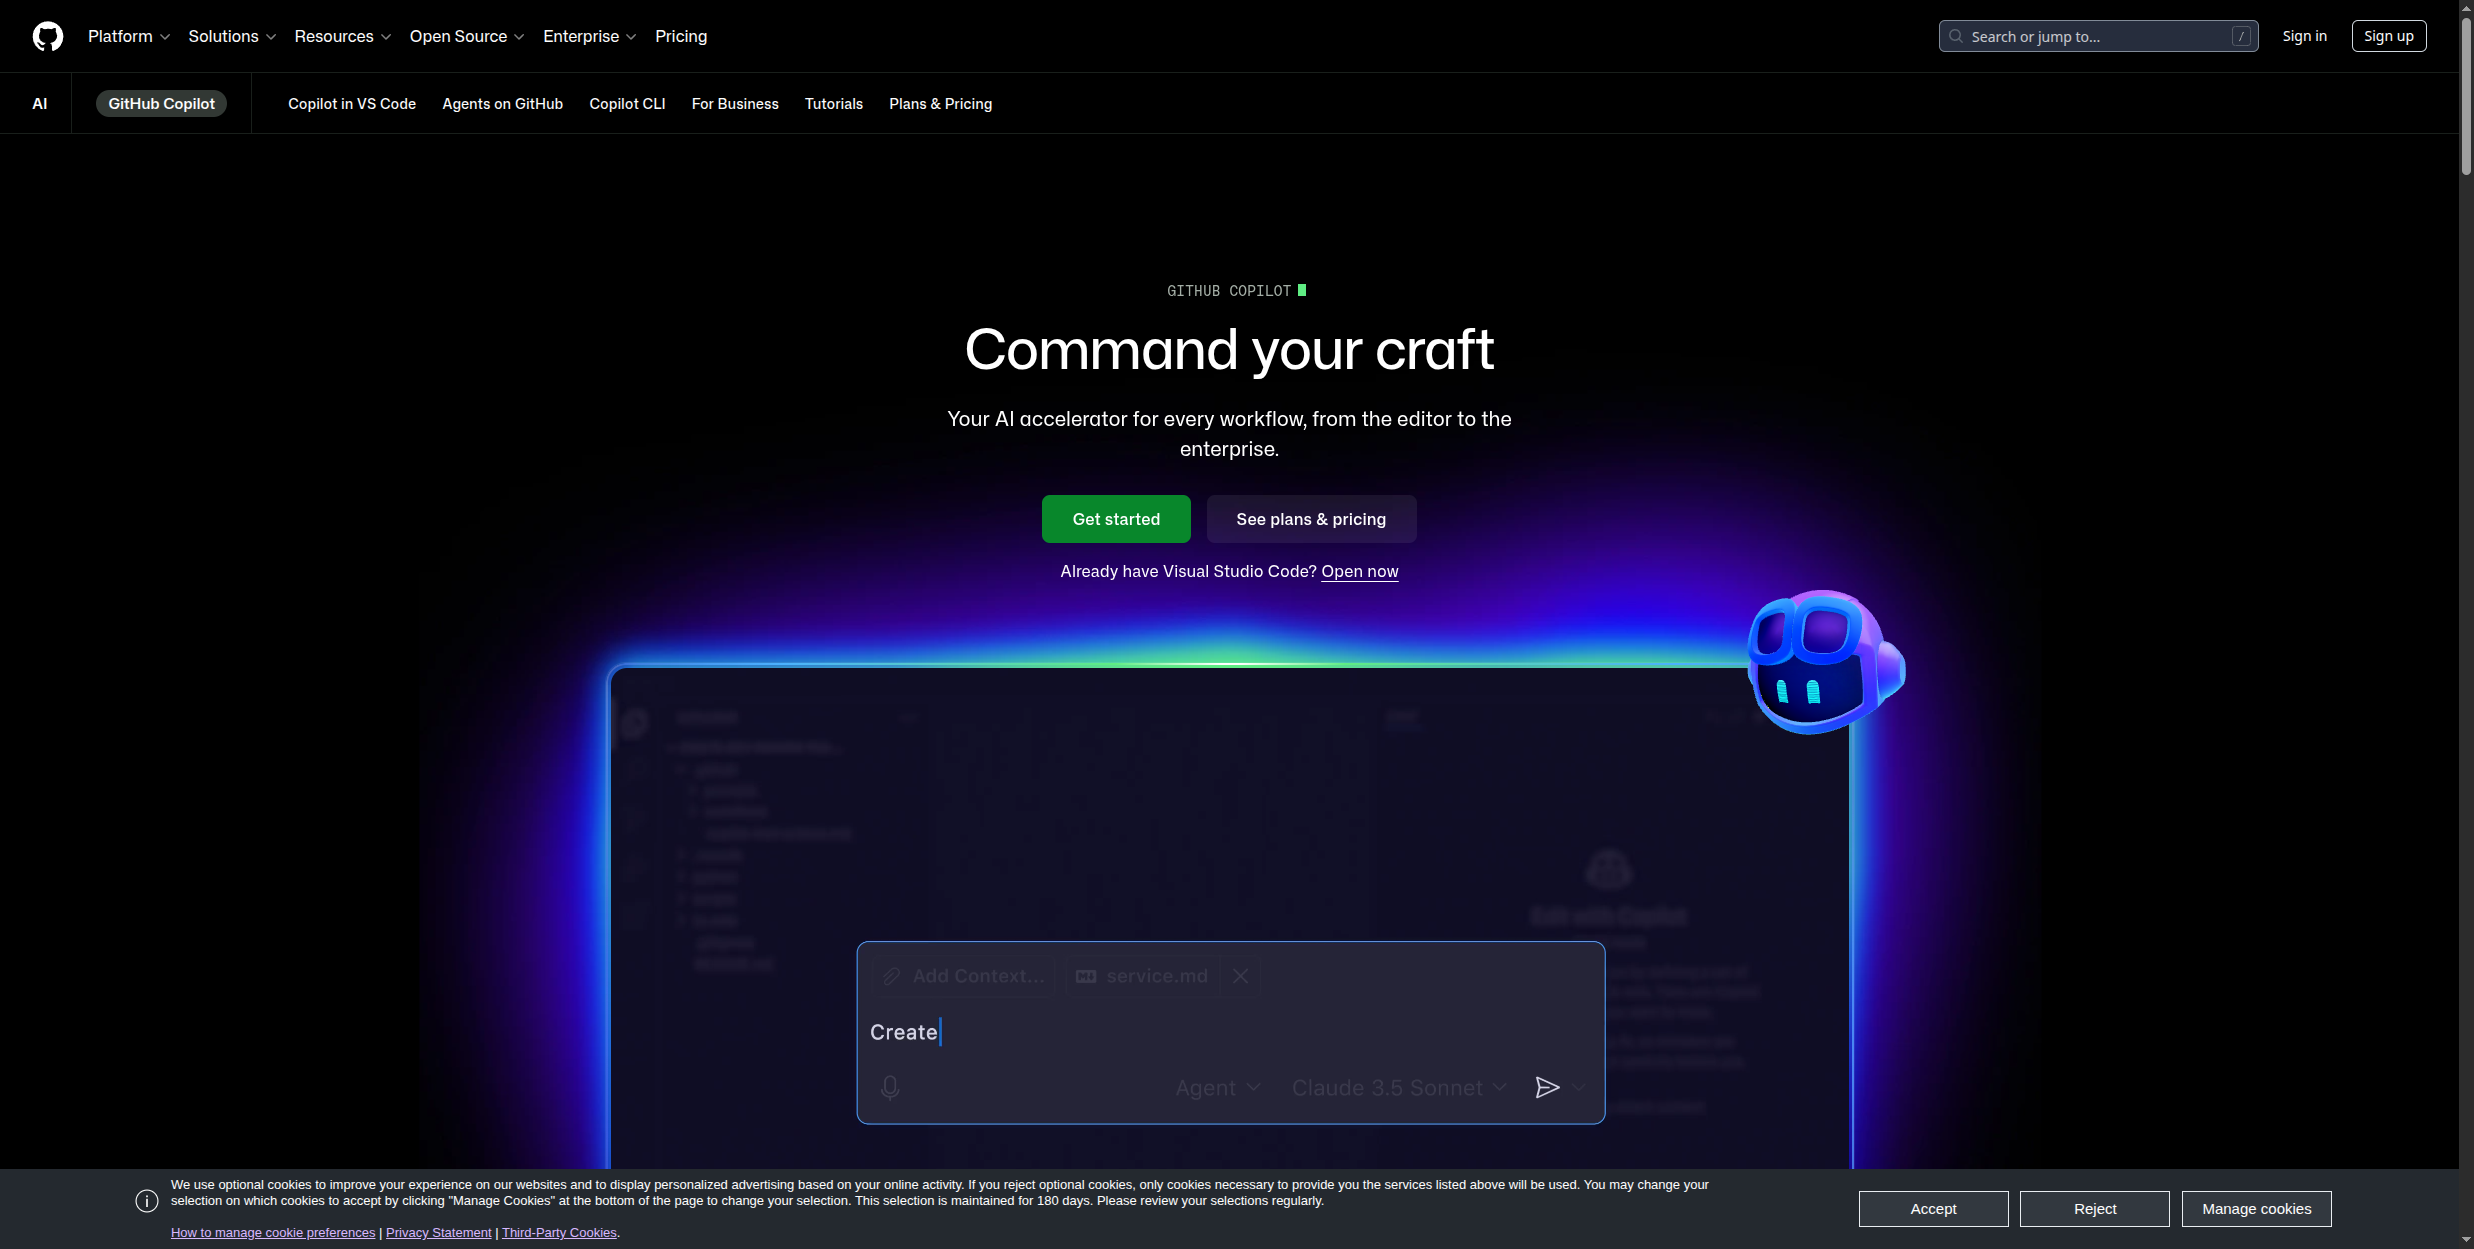The image size is (2474, 1249).
Task: Open Manage cookies
Action: pyautogui.click(x=2256, y=1208)
